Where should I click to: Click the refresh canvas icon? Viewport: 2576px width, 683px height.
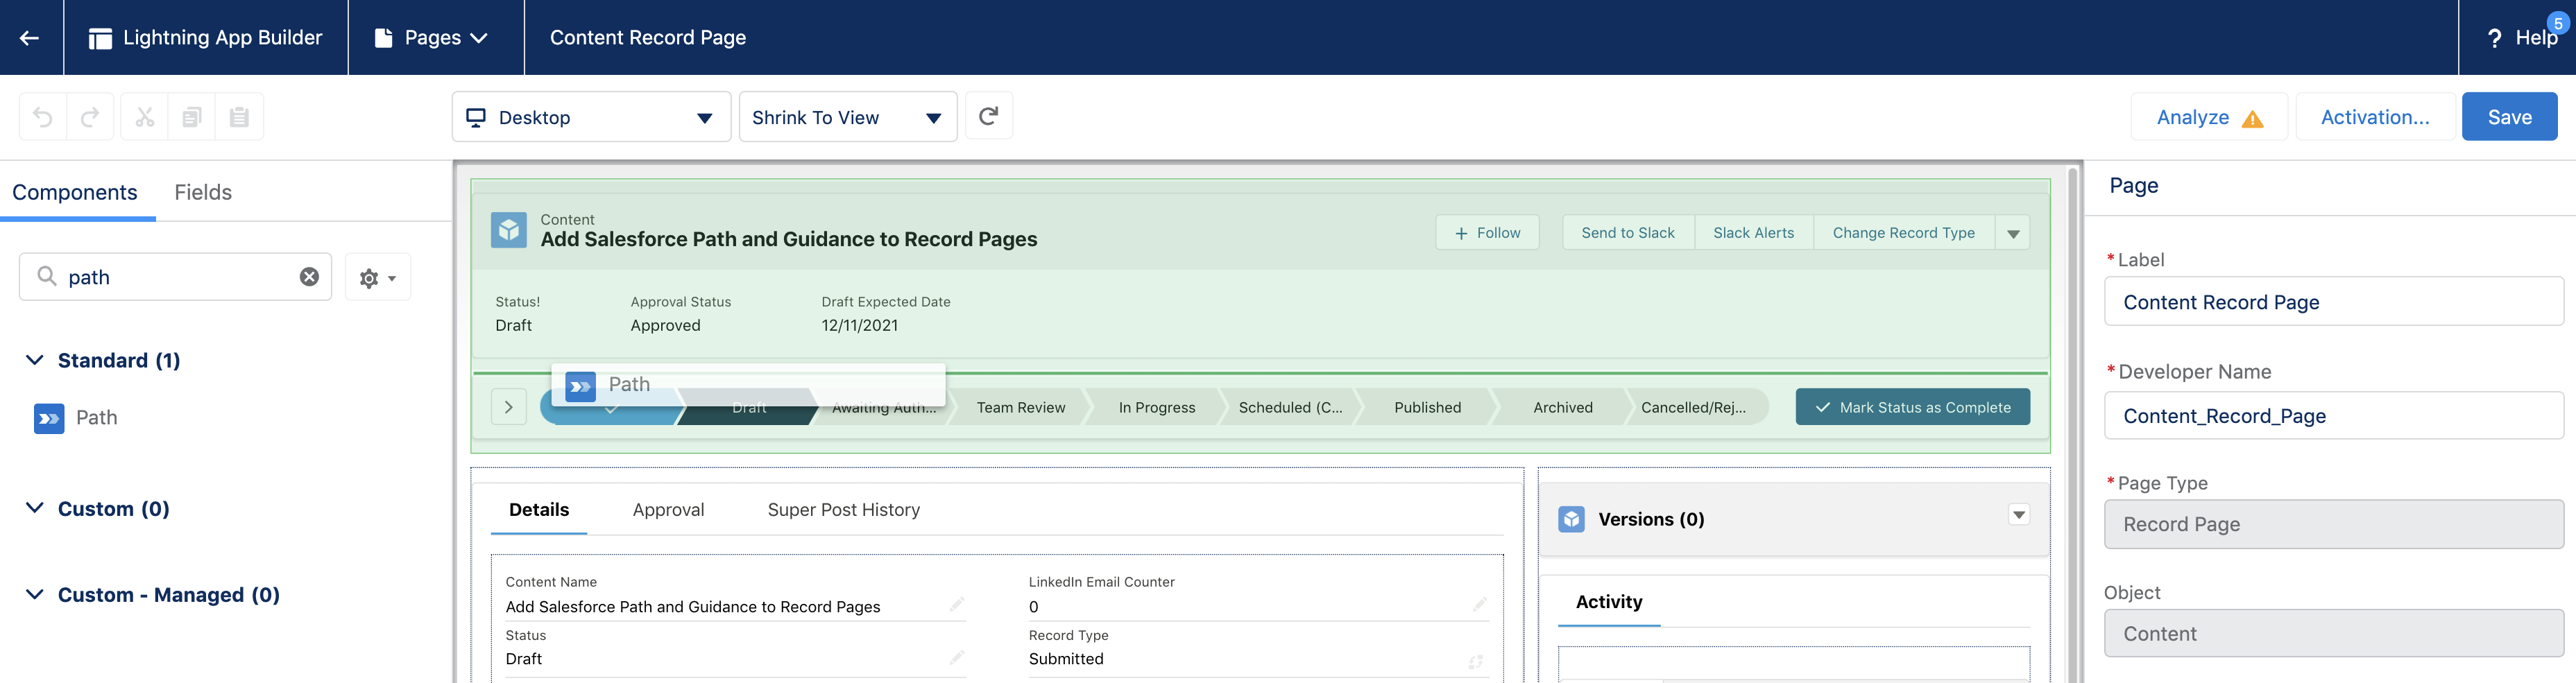988,116
